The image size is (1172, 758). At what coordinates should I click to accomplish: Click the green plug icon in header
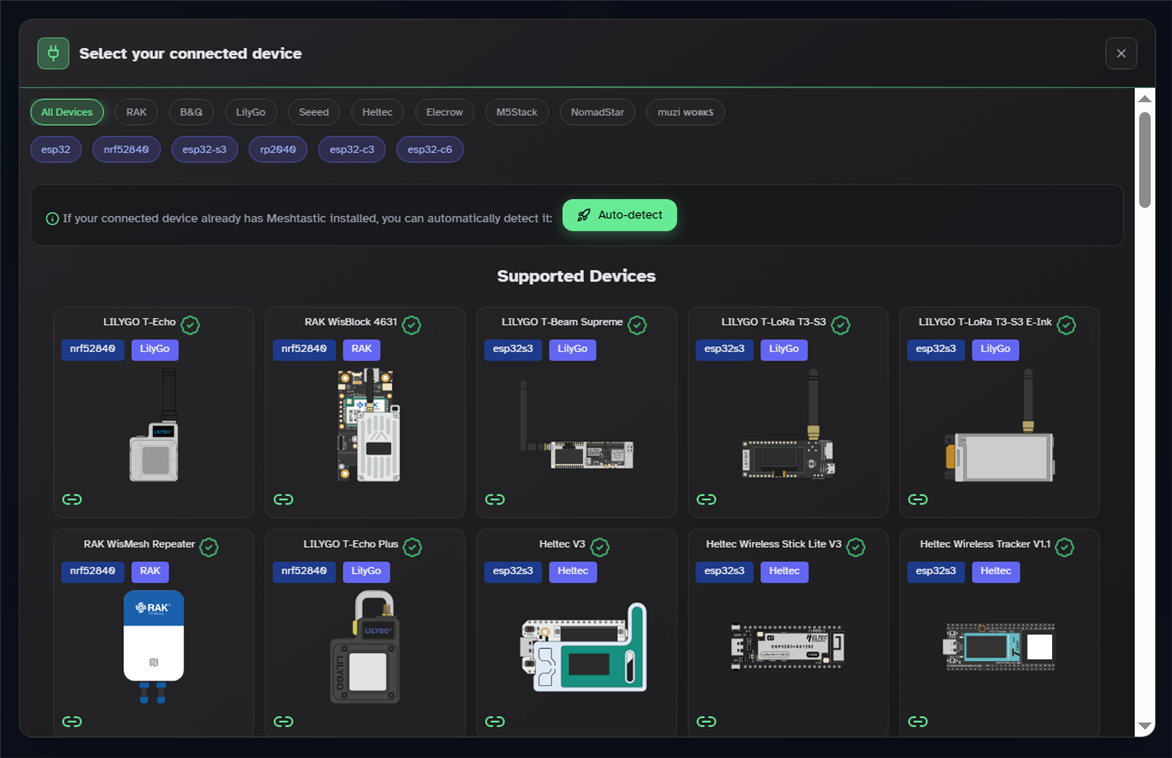coord(53,53)
